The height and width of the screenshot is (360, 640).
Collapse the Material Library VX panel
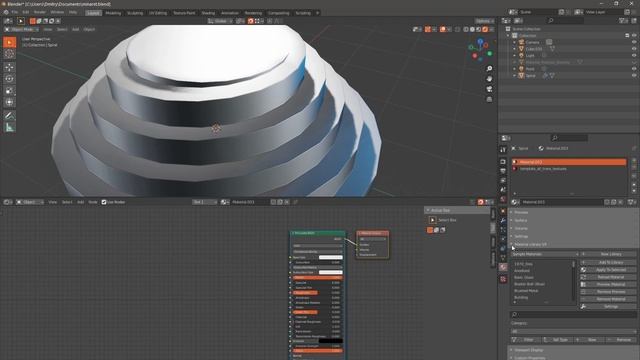click(530, 244)
